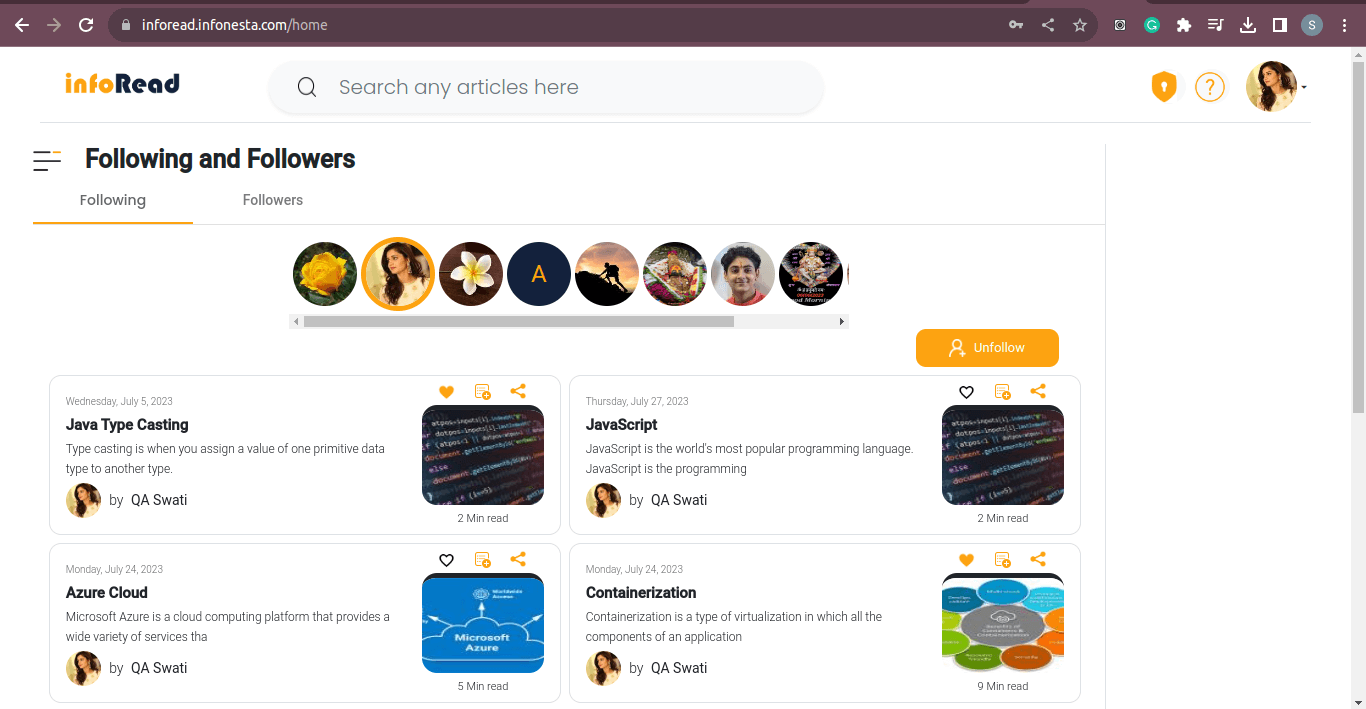The width and height of the screenshot is (1366, 709).
Task: Click the magnifier search icon
Action: click(307, 88)
